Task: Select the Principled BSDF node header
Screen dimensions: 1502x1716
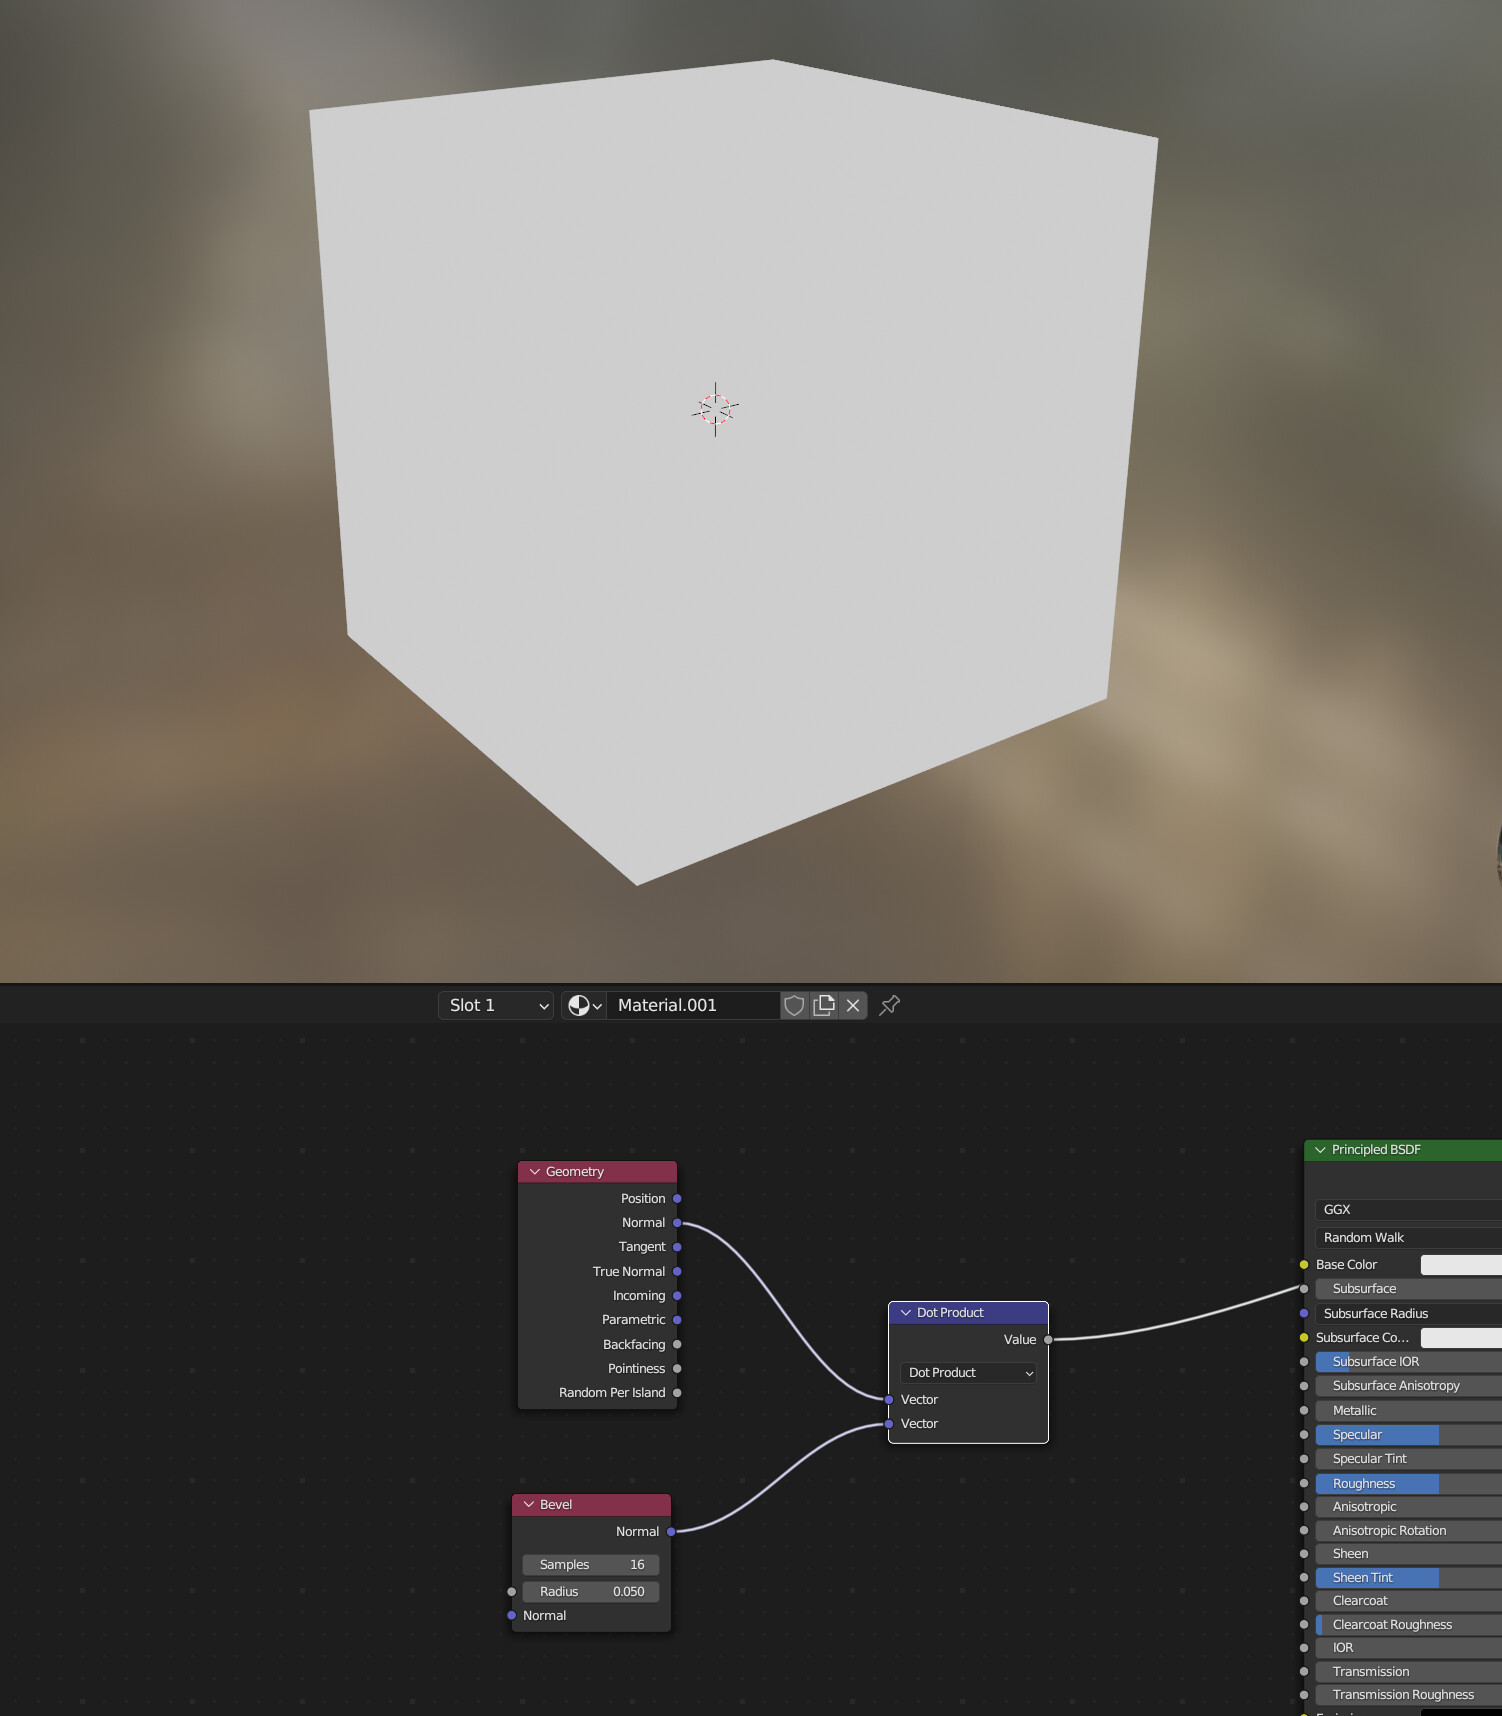Action: coord(1403,1150)
